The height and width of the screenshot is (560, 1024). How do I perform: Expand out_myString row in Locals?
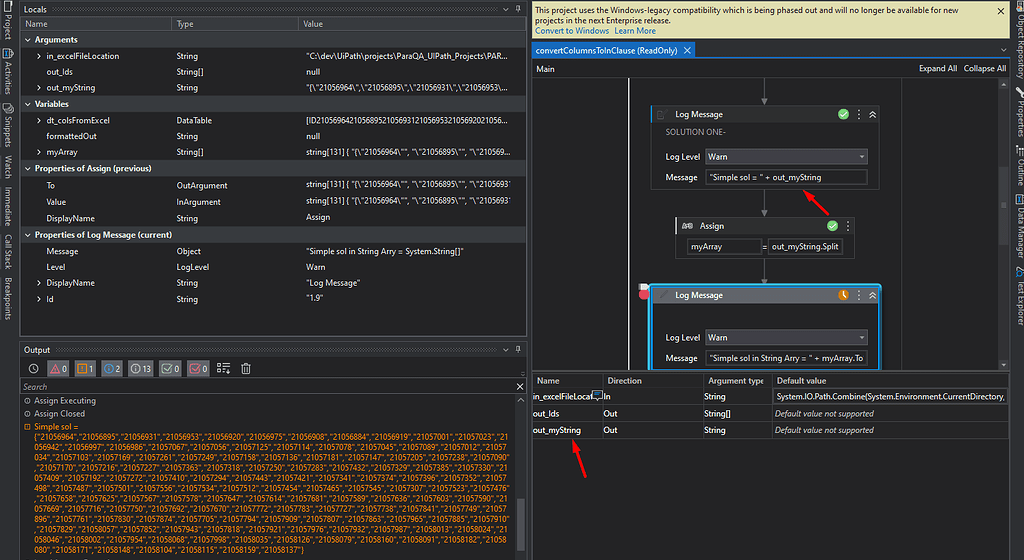tap(39, 87)
